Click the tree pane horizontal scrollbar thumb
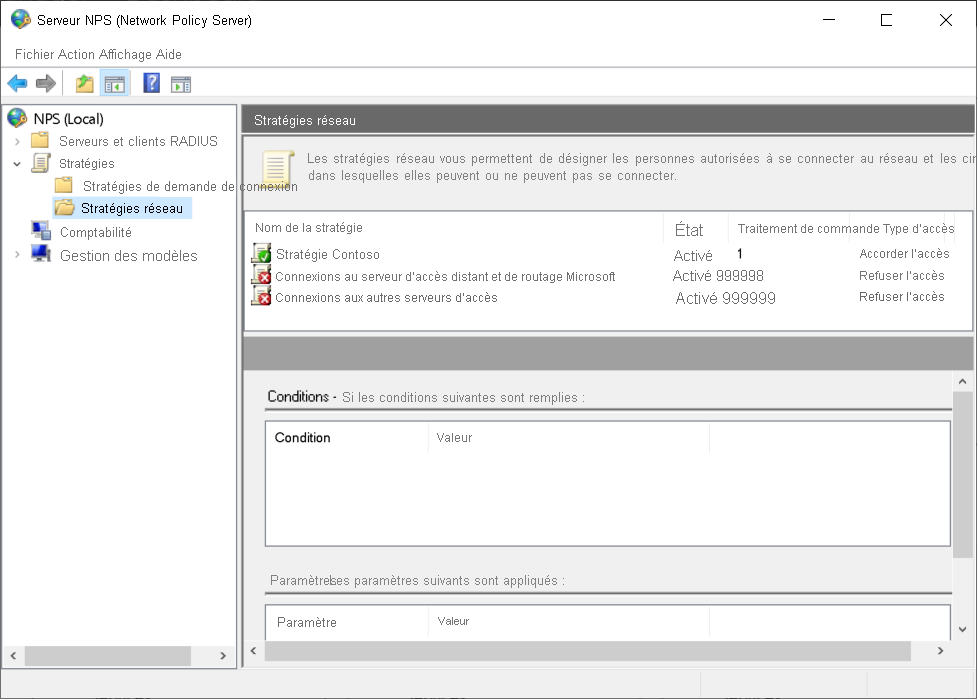977x699 pixels. (107, 655)
